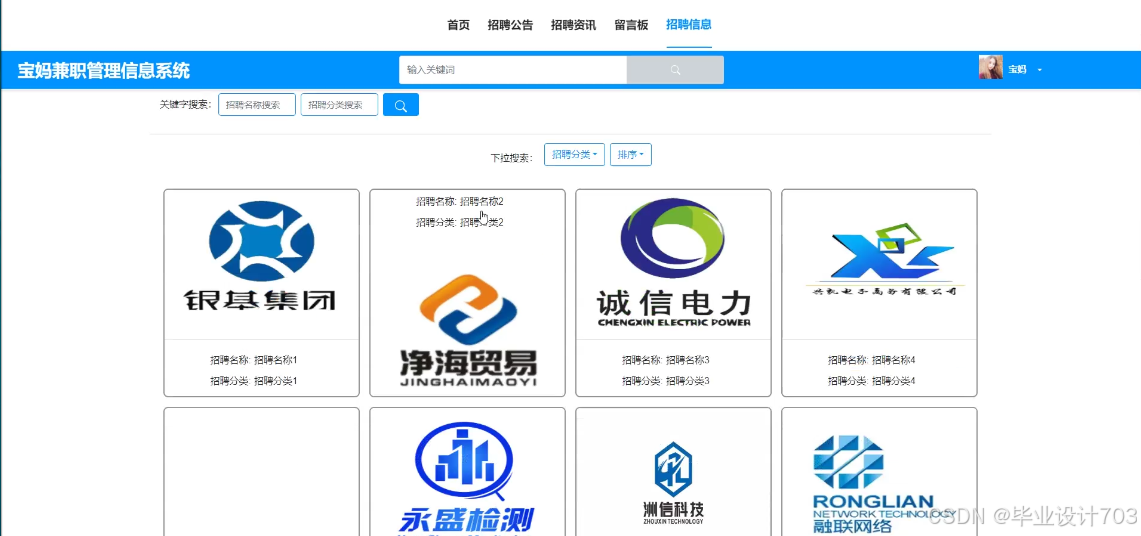Focus the 招聘名称搜索 input

coord(257,105)
